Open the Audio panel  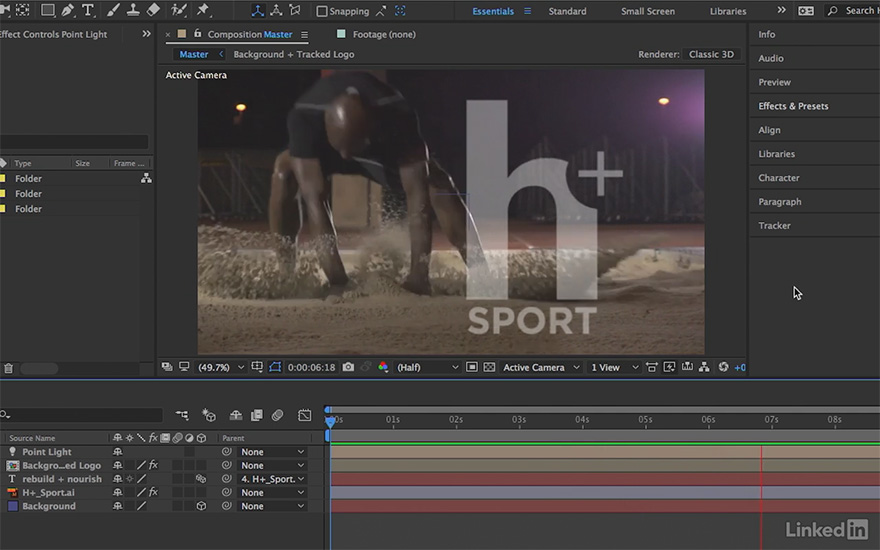pyautogui.click(x=771, y=58)
